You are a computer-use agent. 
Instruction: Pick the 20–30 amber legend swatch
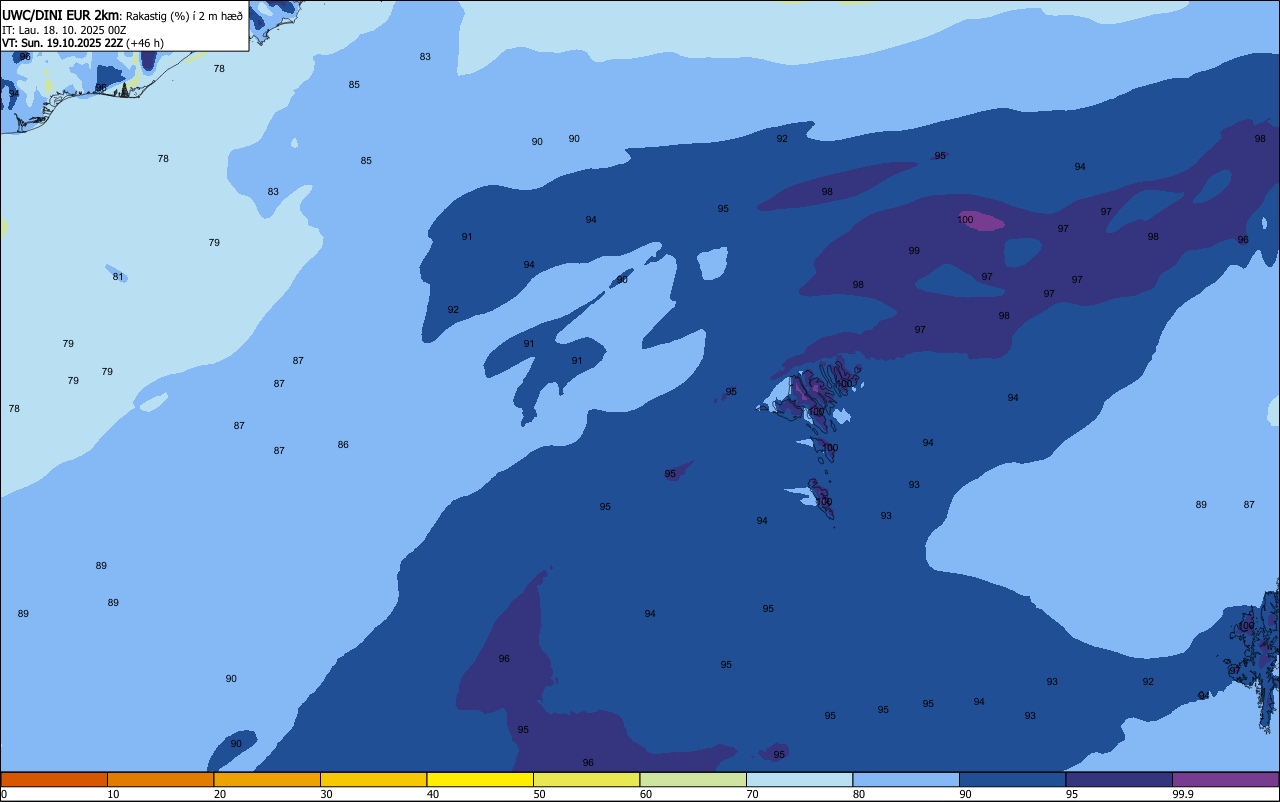267,779
